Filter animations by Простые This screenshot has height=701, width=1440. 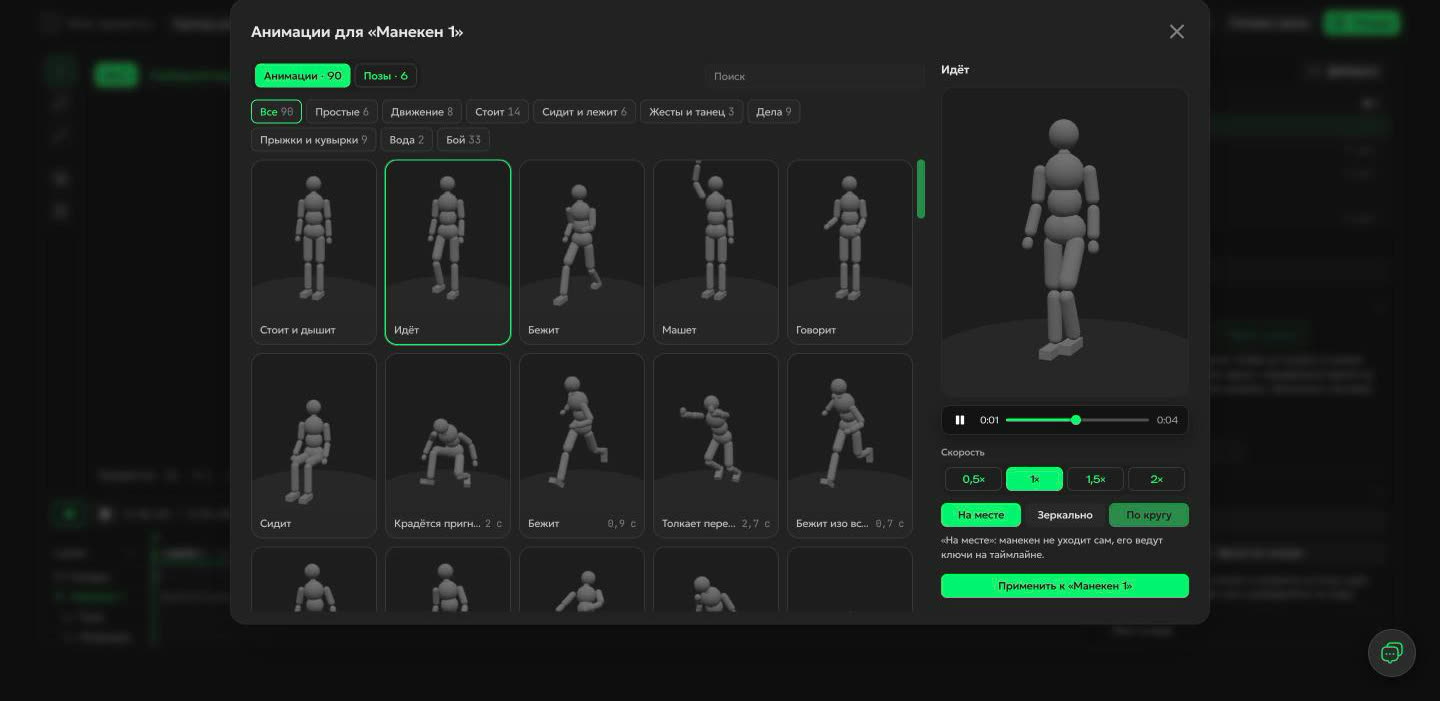pyautogui.click(x=342, y=112)
